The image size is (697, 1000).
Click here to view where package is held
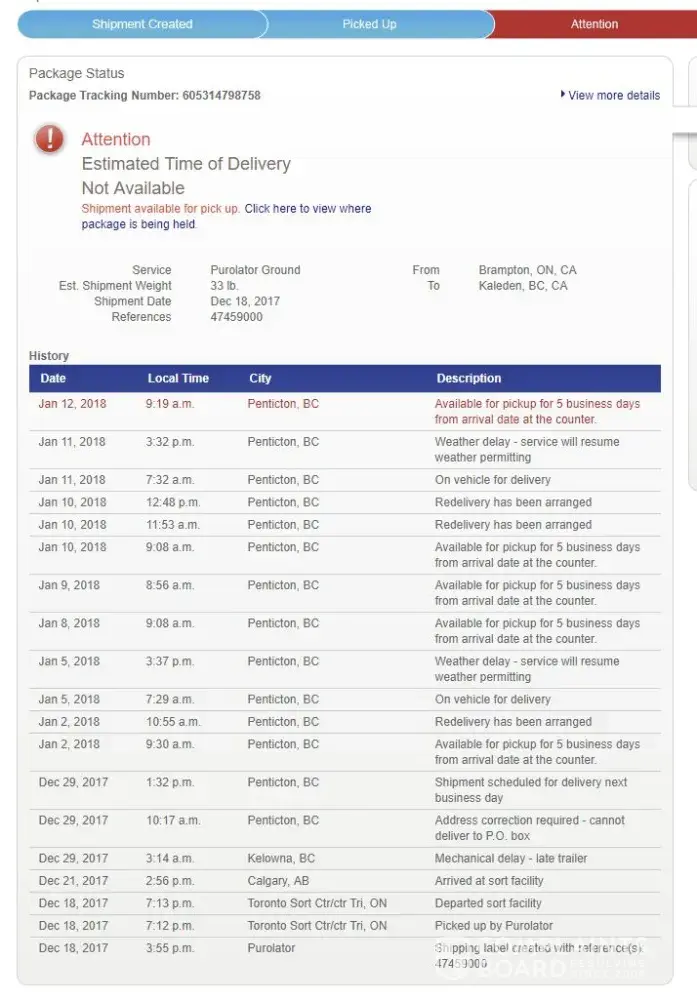point(307,209)
